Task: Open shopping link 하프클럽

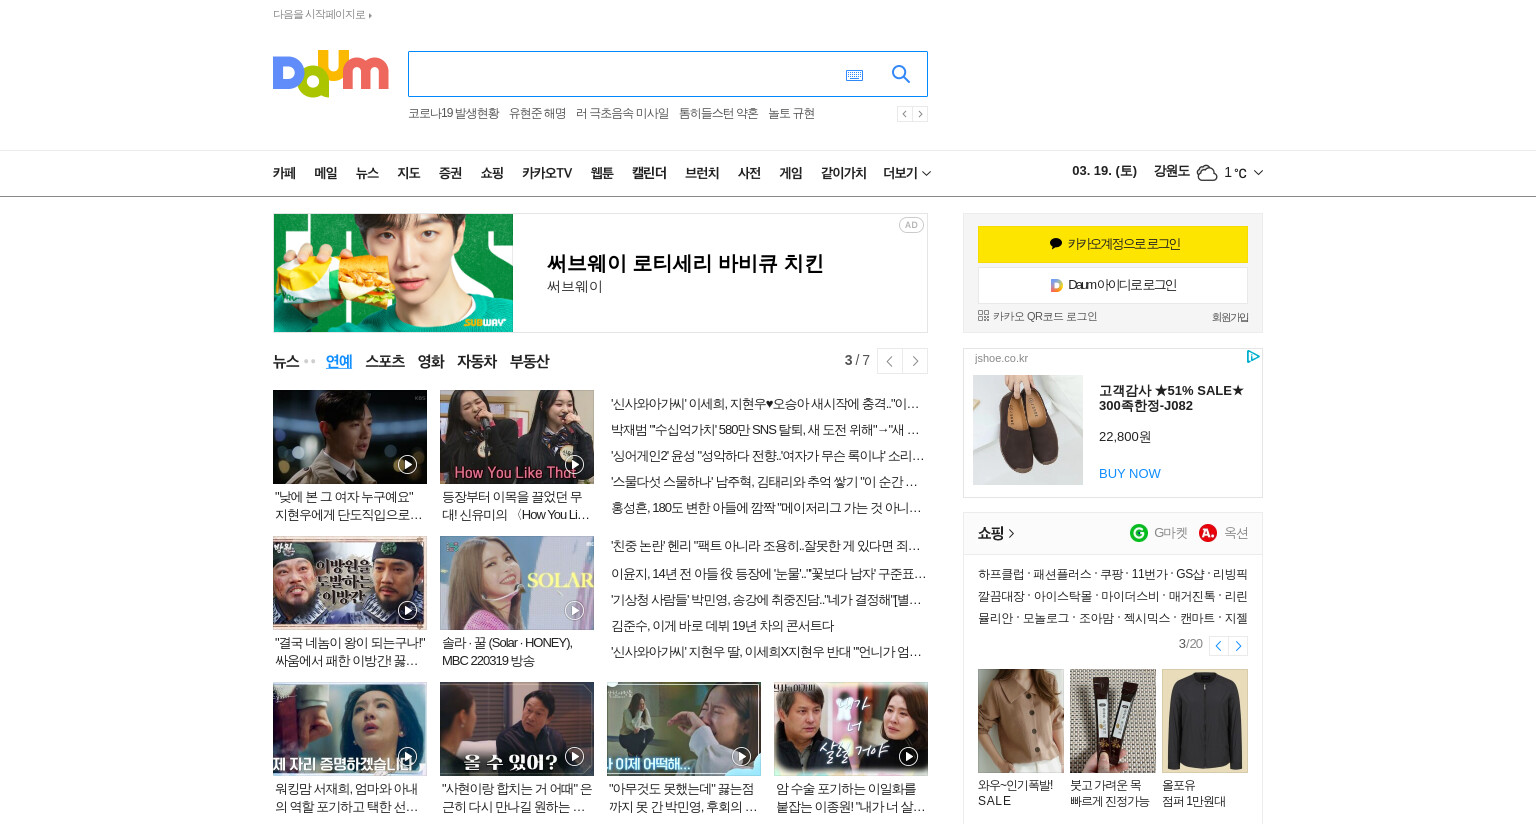Action: pos(1001,574)
